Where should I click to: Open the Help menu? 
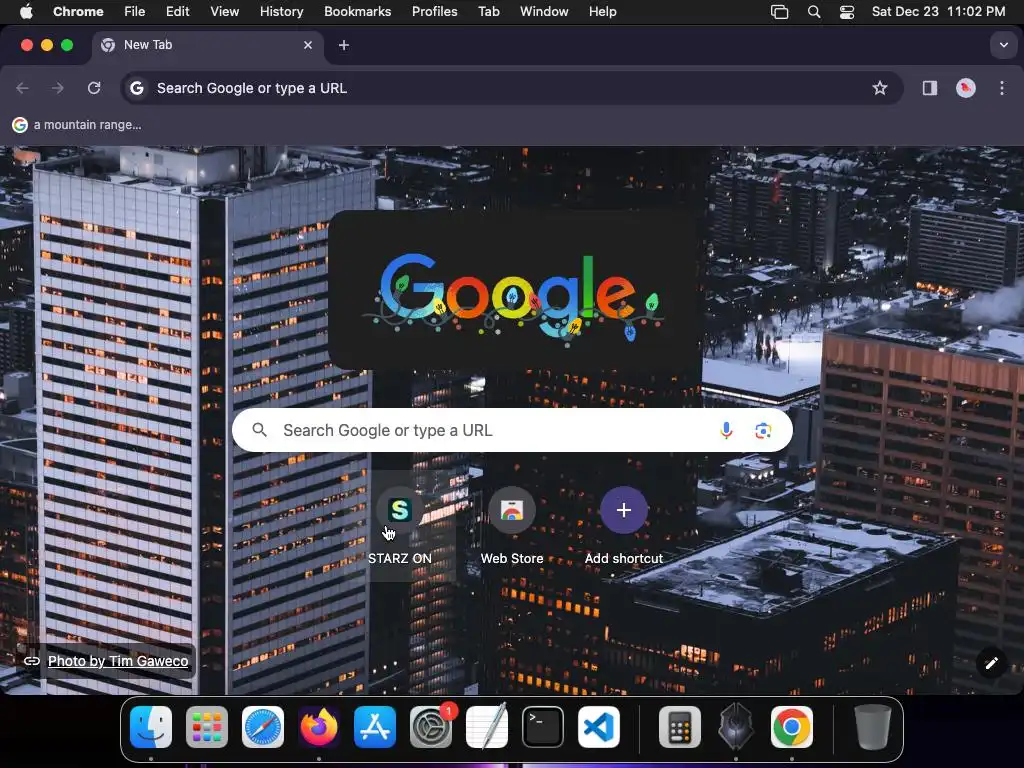pos(602,12)
